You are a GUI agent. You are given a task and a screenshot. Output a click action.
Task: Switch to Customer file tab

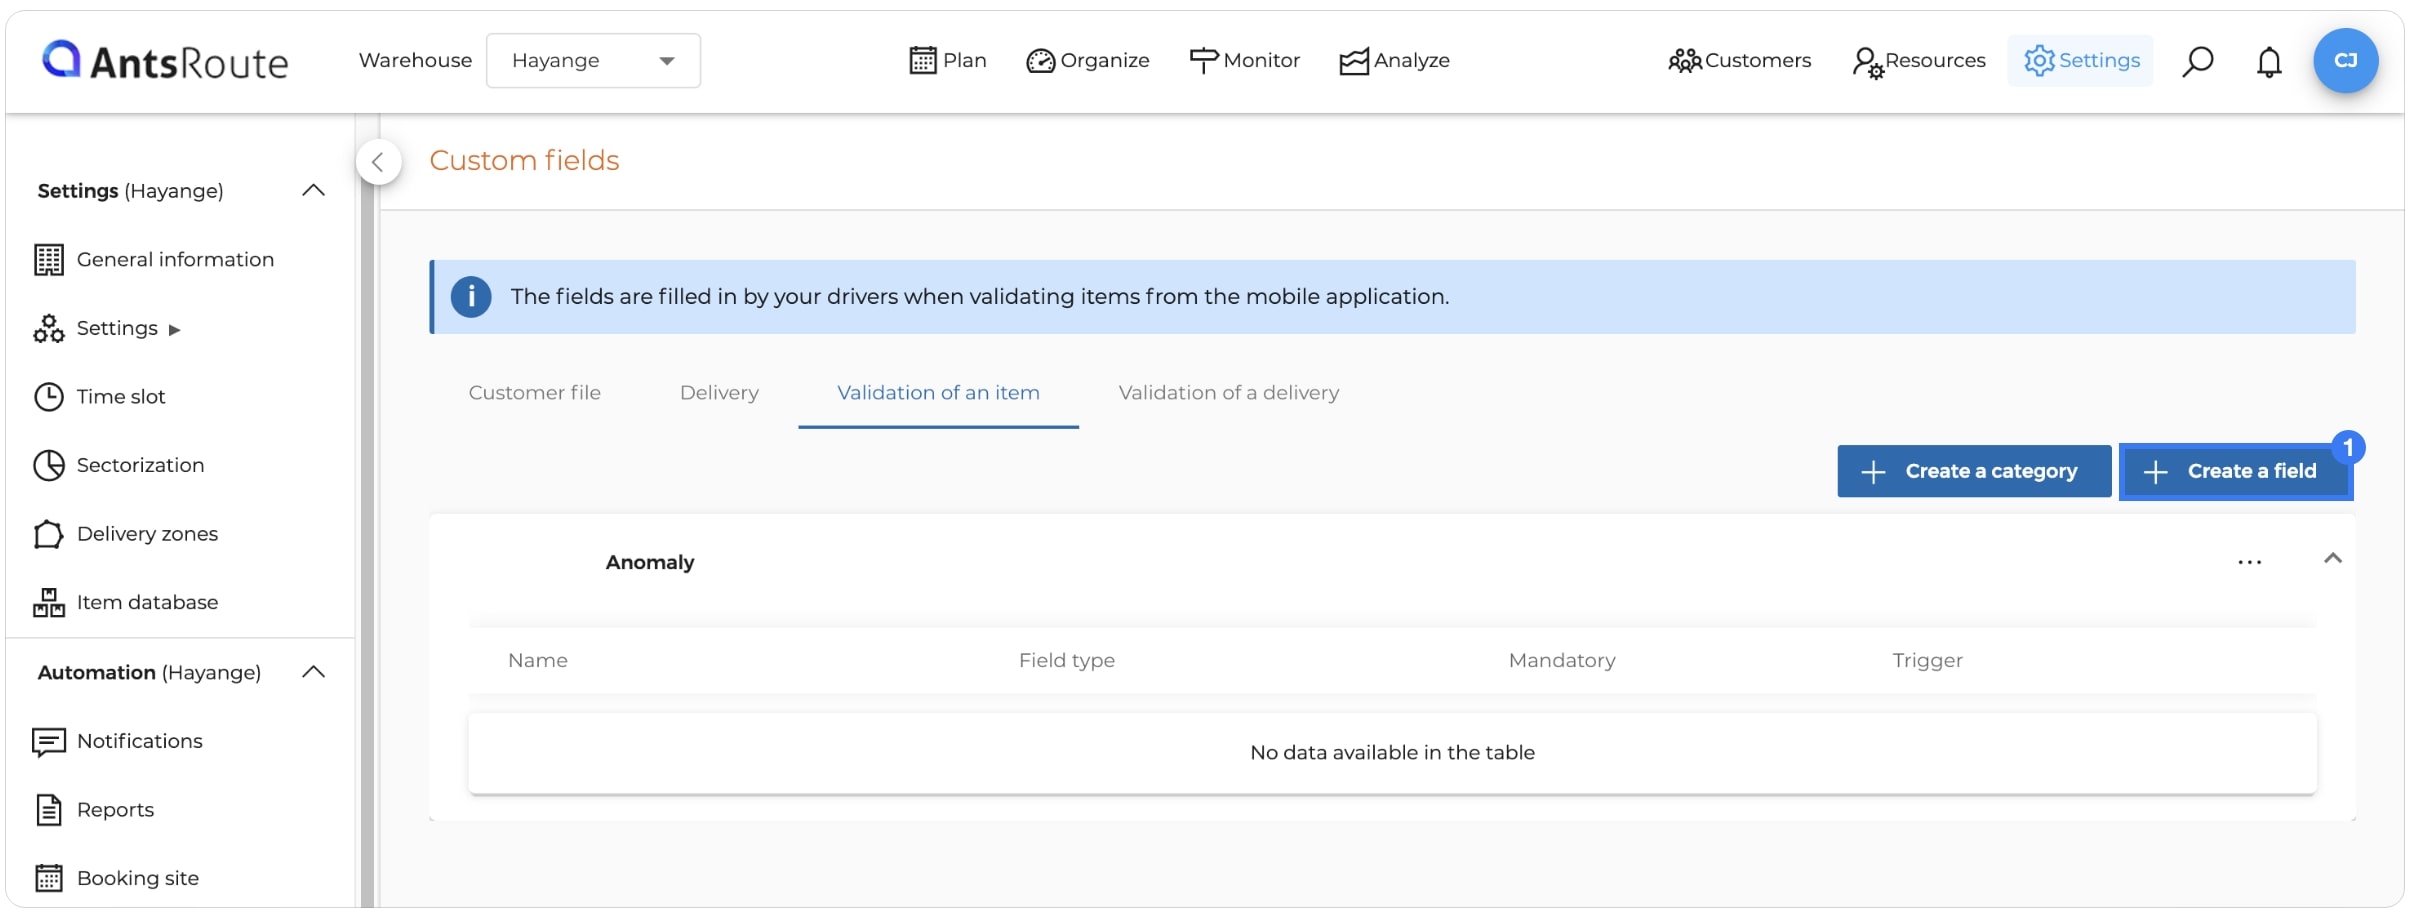(x=535, y=393)
